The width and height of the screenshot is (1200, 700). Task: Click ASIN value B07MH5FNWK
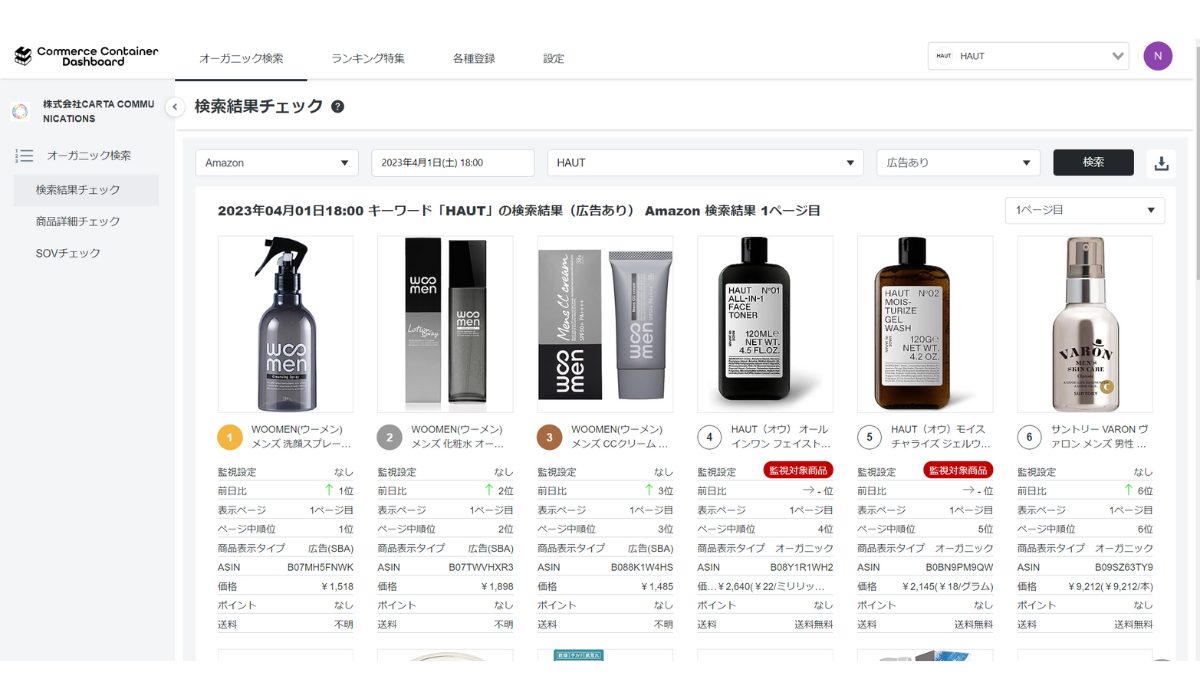(x=320, y=567)
